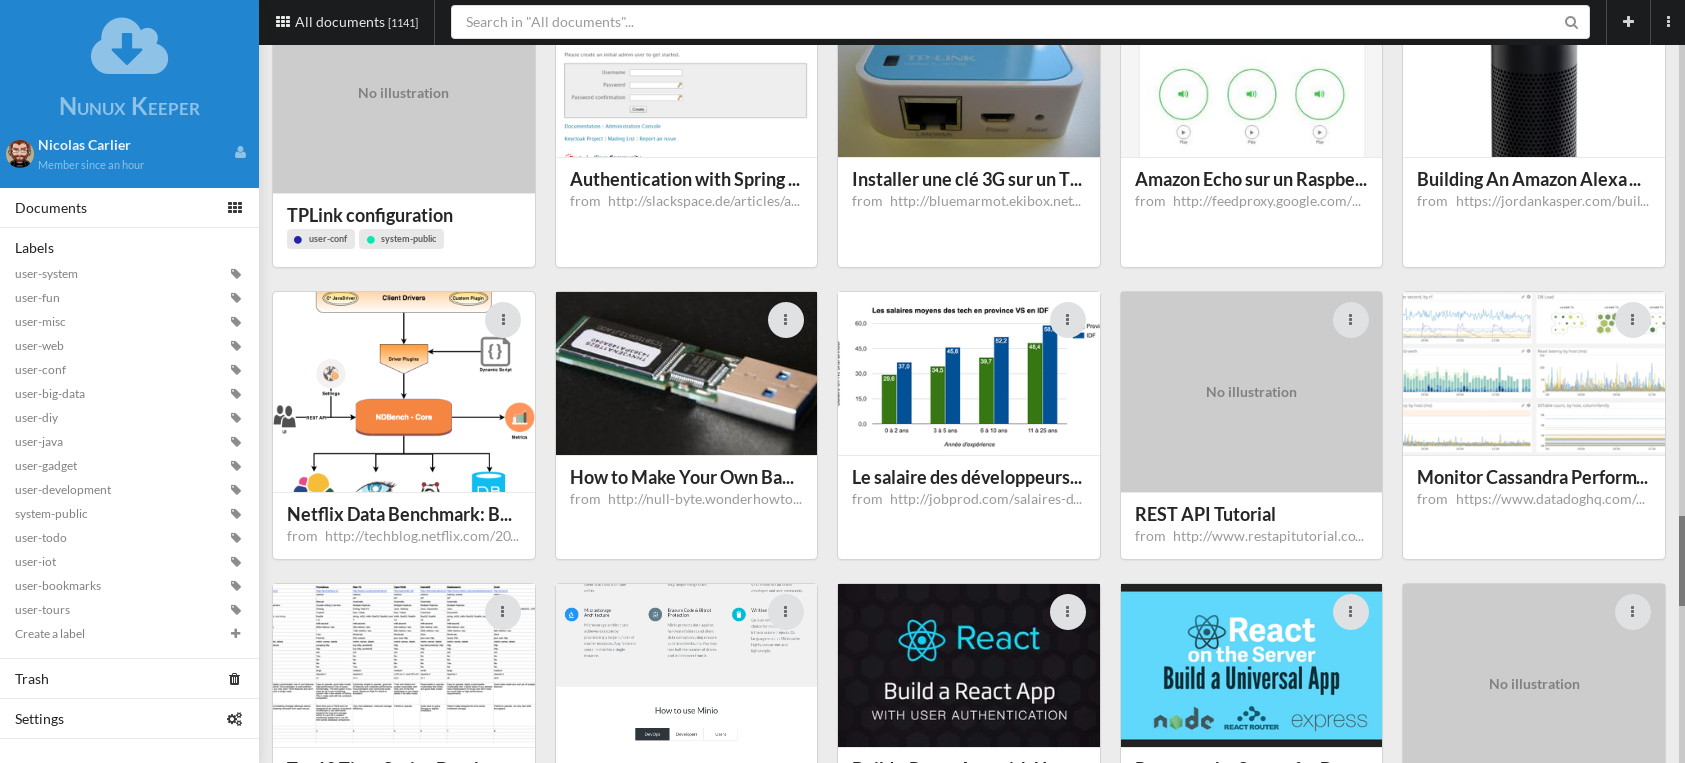The height and width of the screenshot is (763, 1685).
Task: Open the Netflix Data Benchmark diagram thumbnail
Action: [x=404, y=392]
